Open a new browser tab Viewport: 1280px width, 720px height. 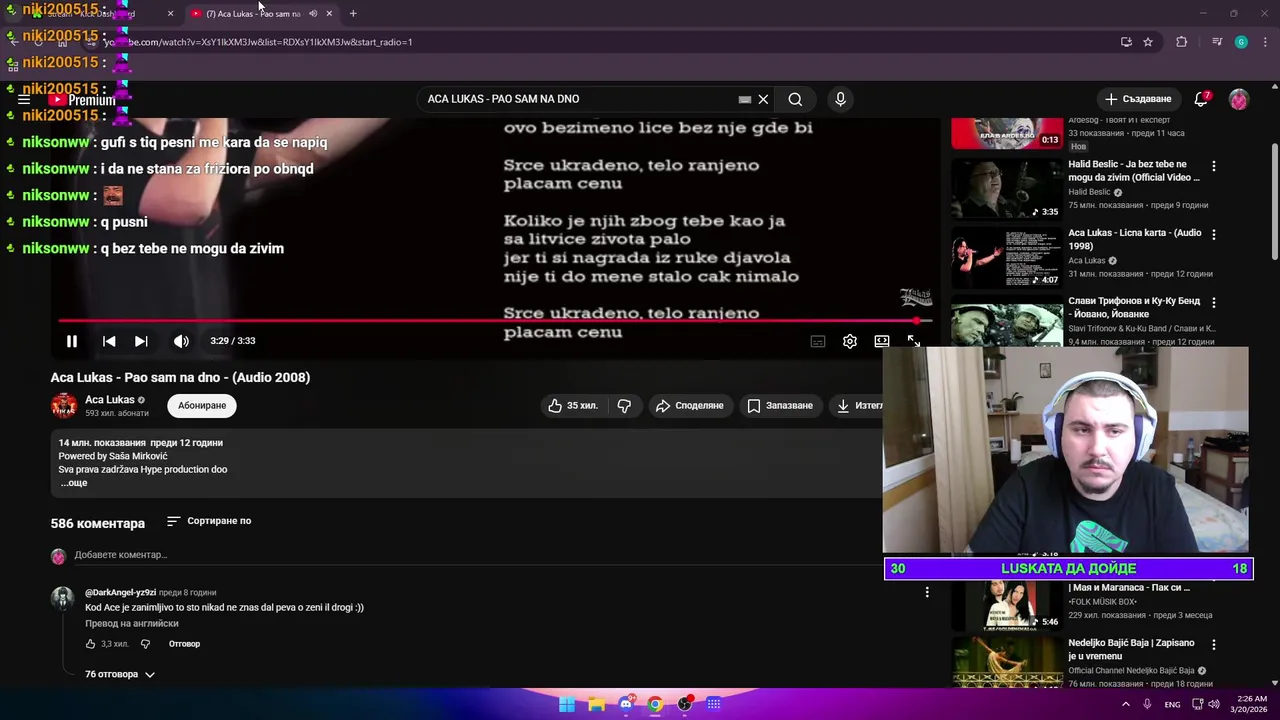353,14
